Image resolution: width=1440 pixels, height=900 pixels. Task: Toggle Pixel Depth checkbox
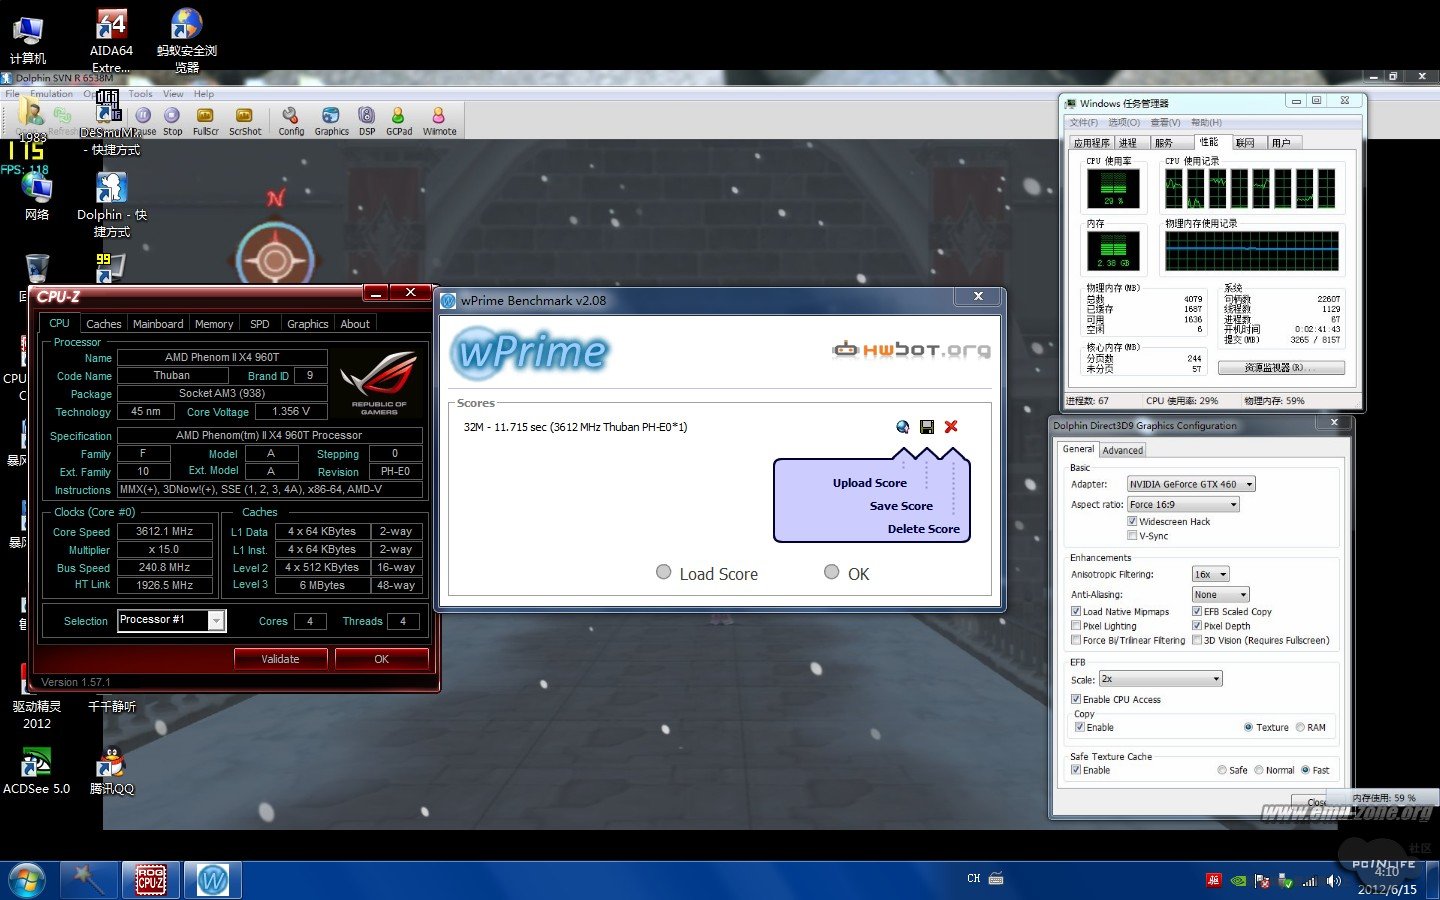[x=1197, y=626]
